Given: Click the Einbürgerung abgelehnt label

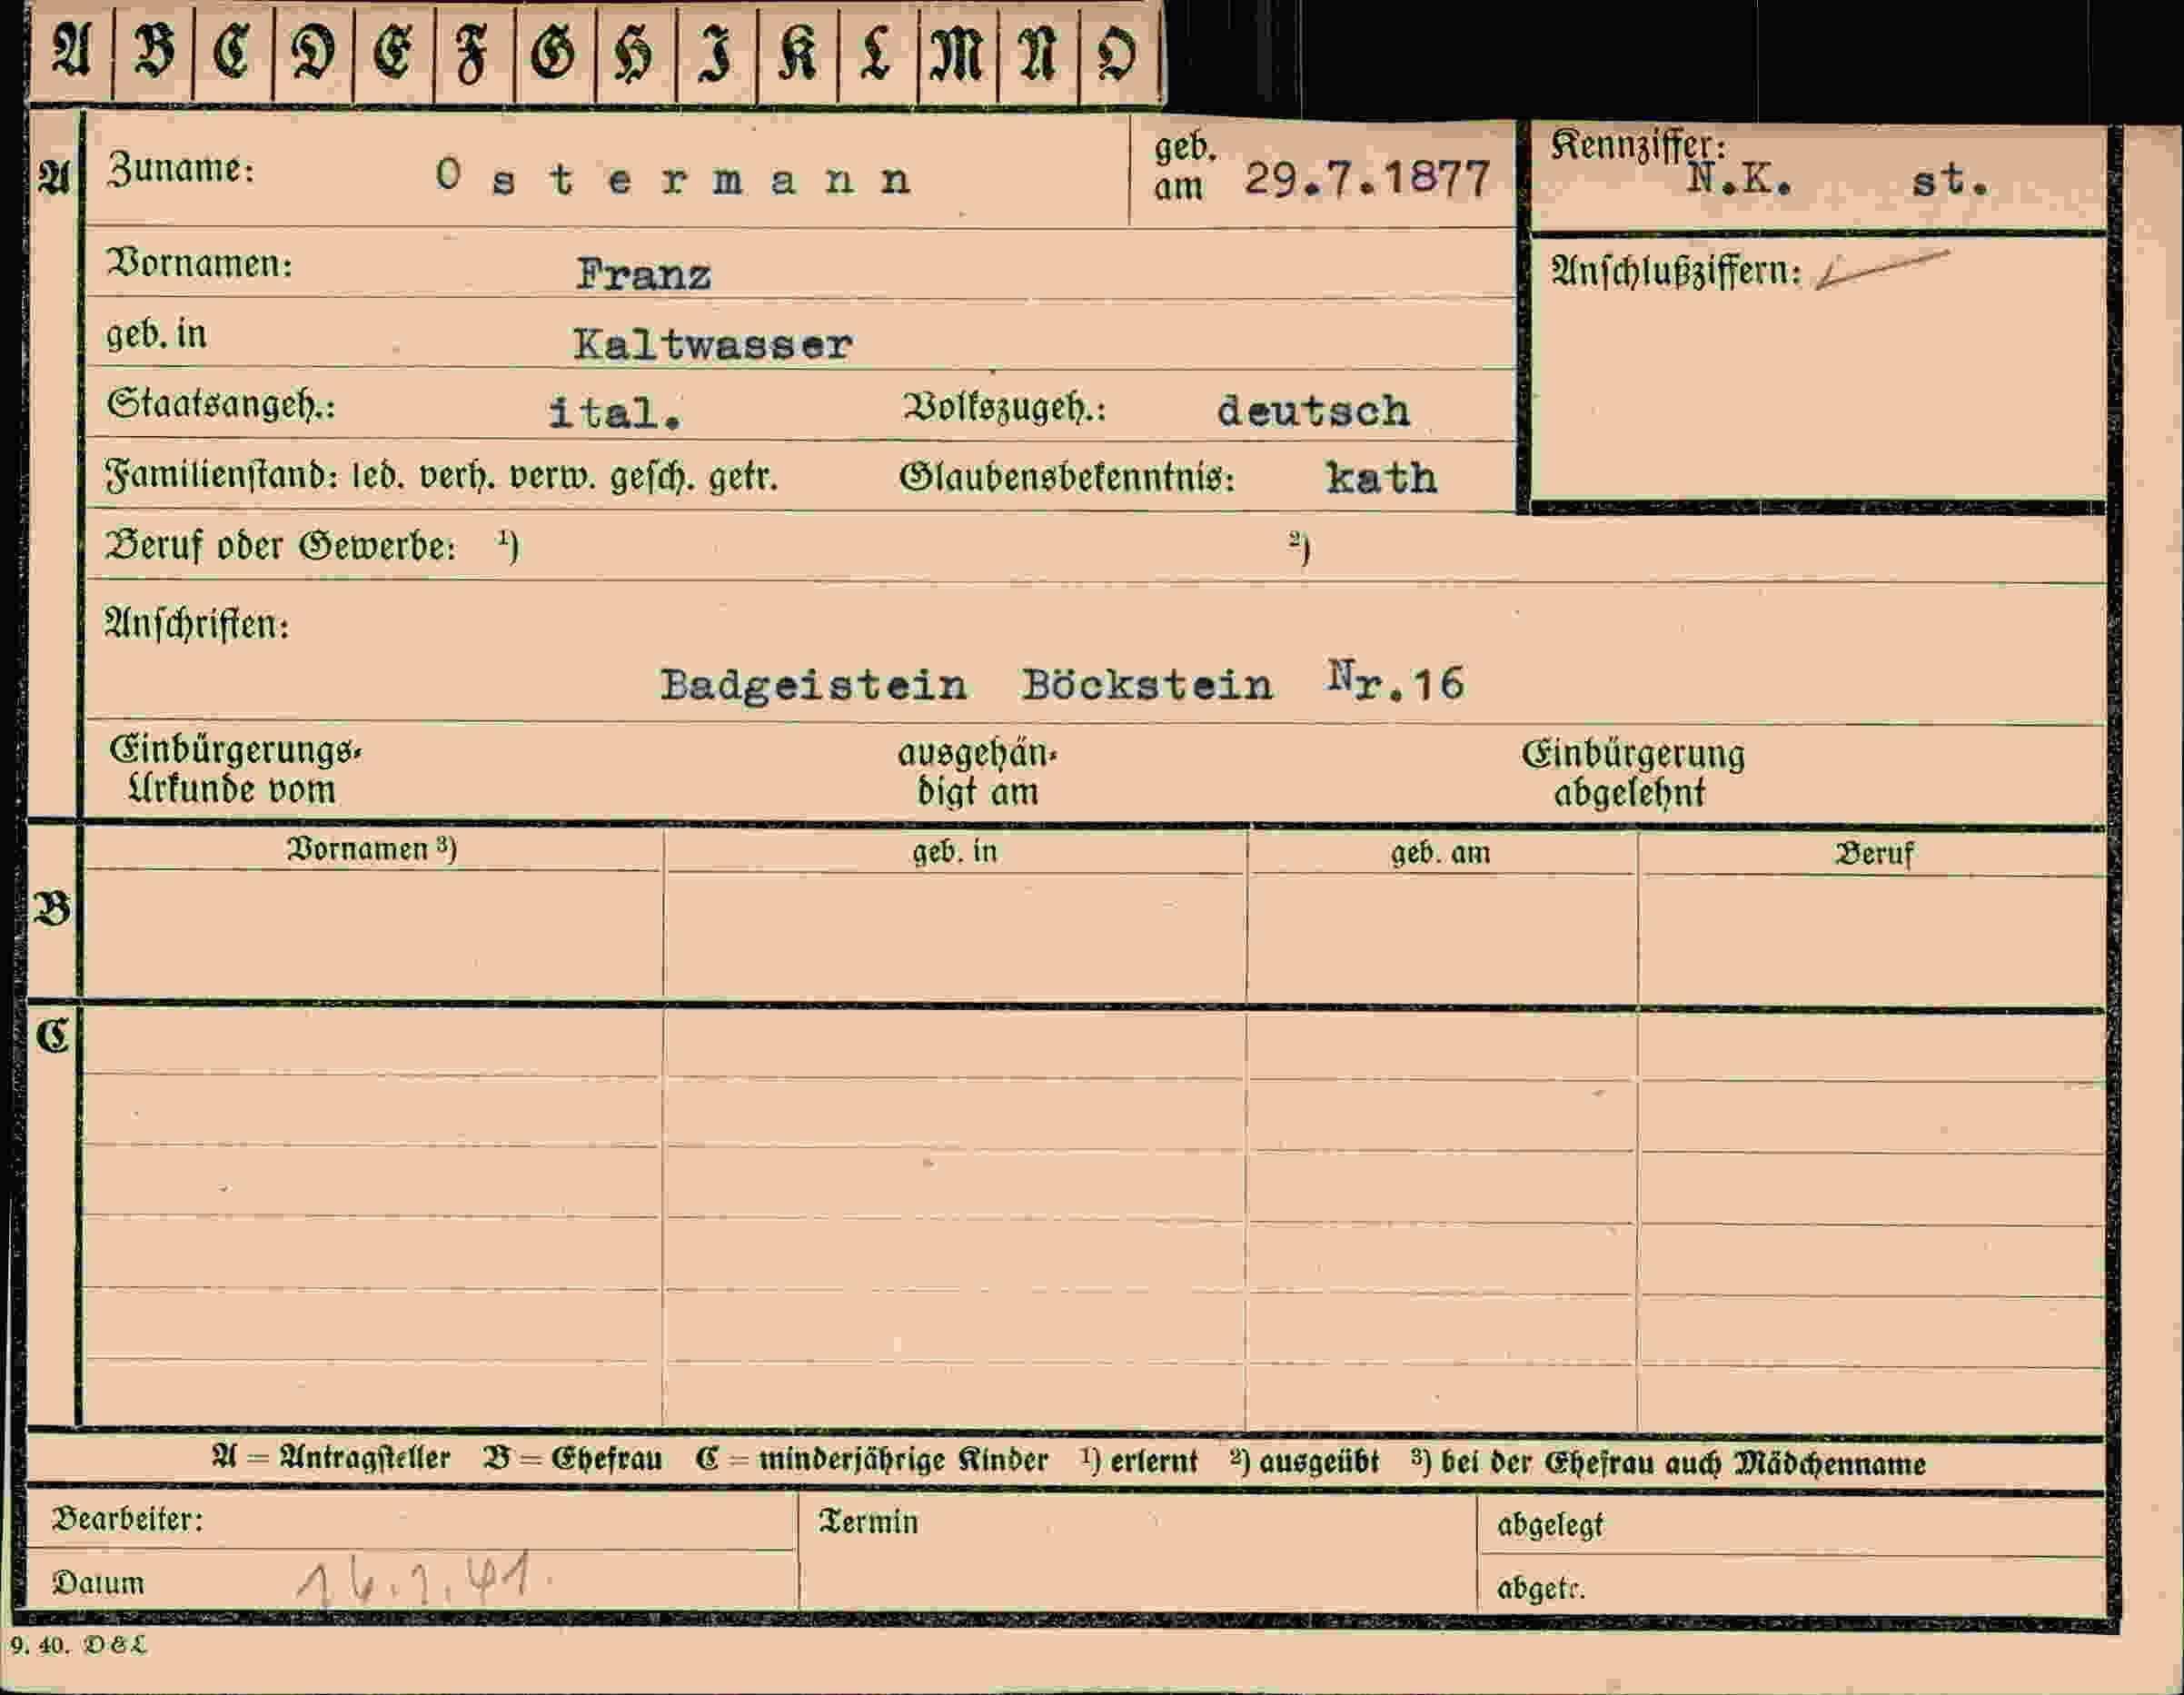Looking at the screenshot, I should pos(1633,773).
